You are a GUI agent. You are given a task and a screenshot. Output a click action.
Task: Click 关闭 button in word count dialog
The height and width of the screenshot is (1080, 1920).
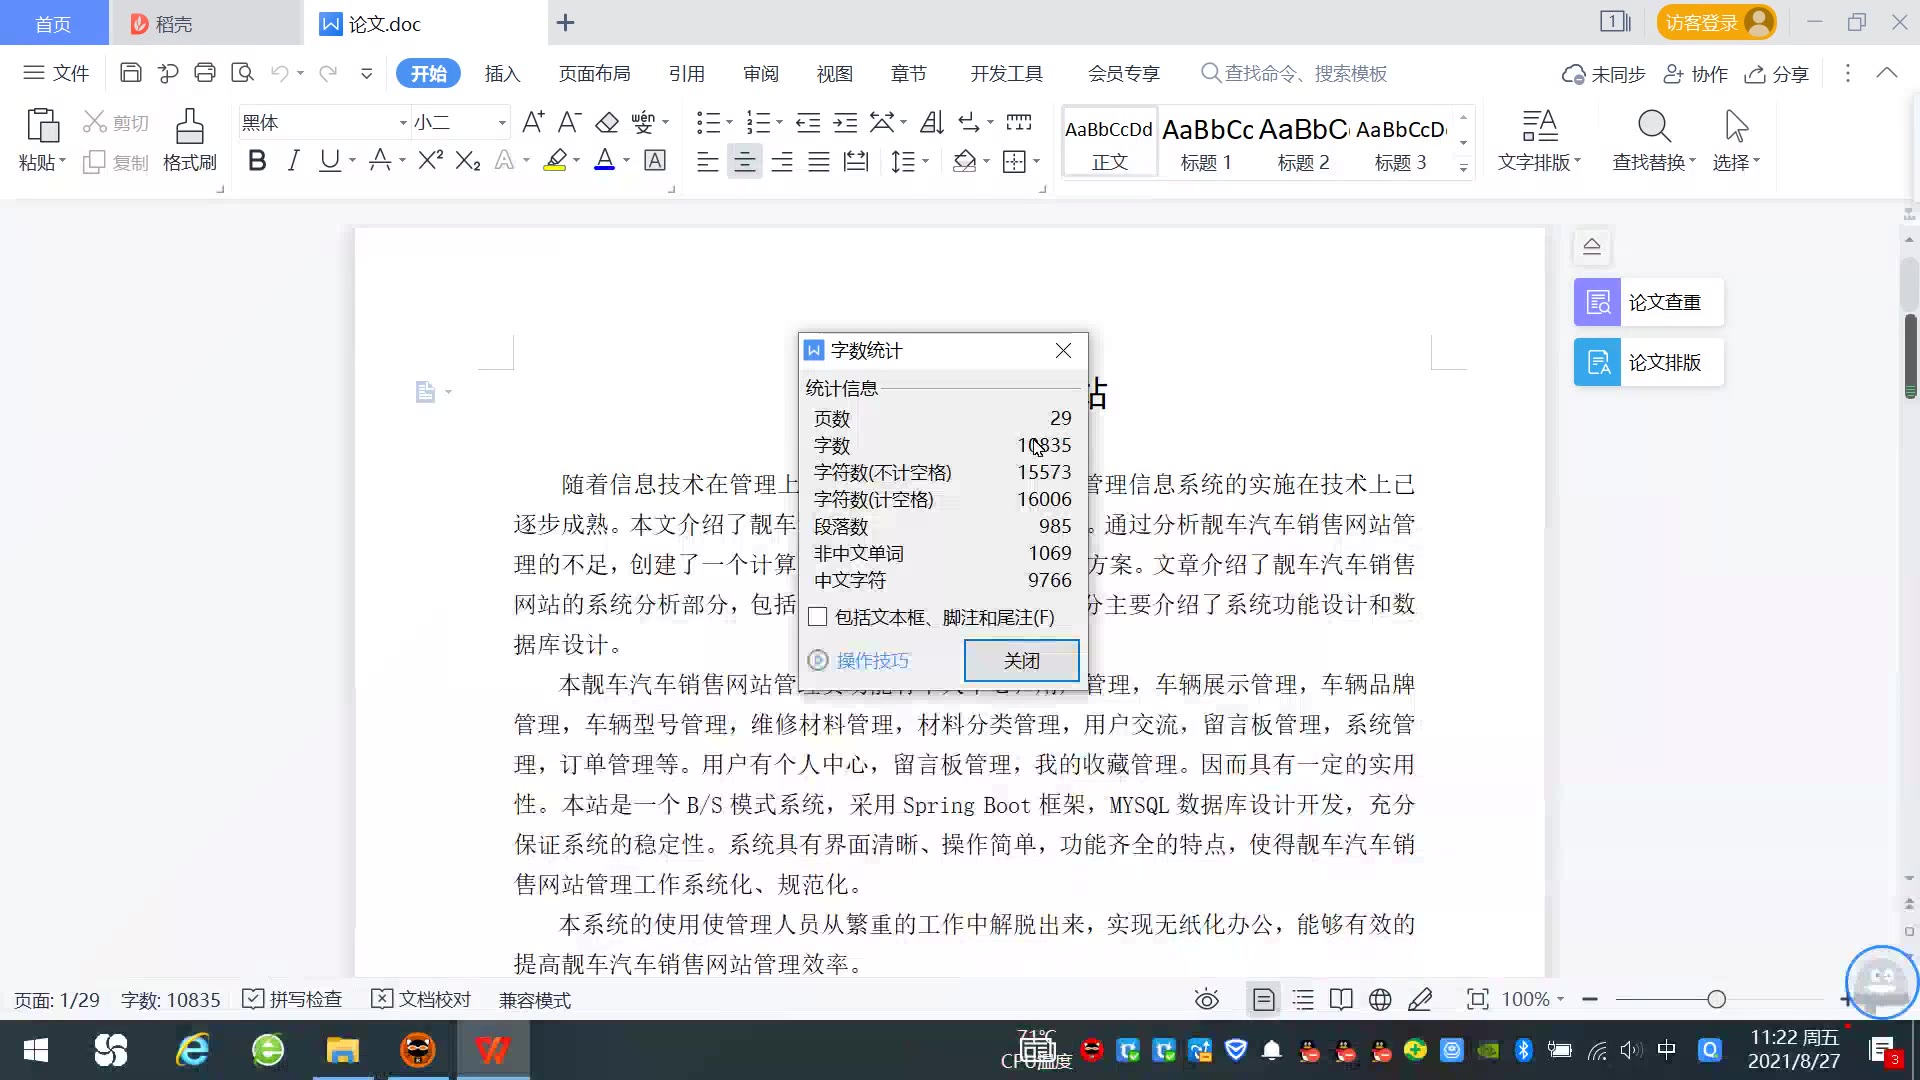[1021, 660]
